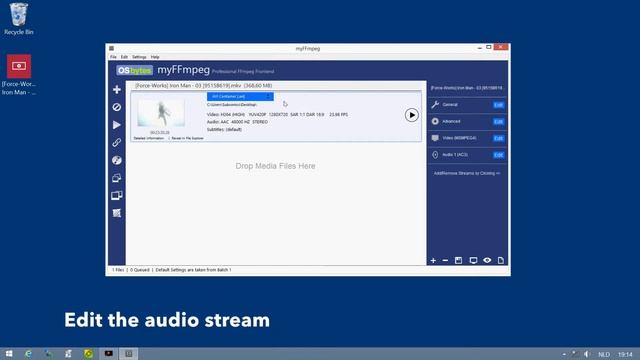Screen dimensions: 640x360
Task: Click the play triangle icon in left sidebar
Action: pos(117,125)
